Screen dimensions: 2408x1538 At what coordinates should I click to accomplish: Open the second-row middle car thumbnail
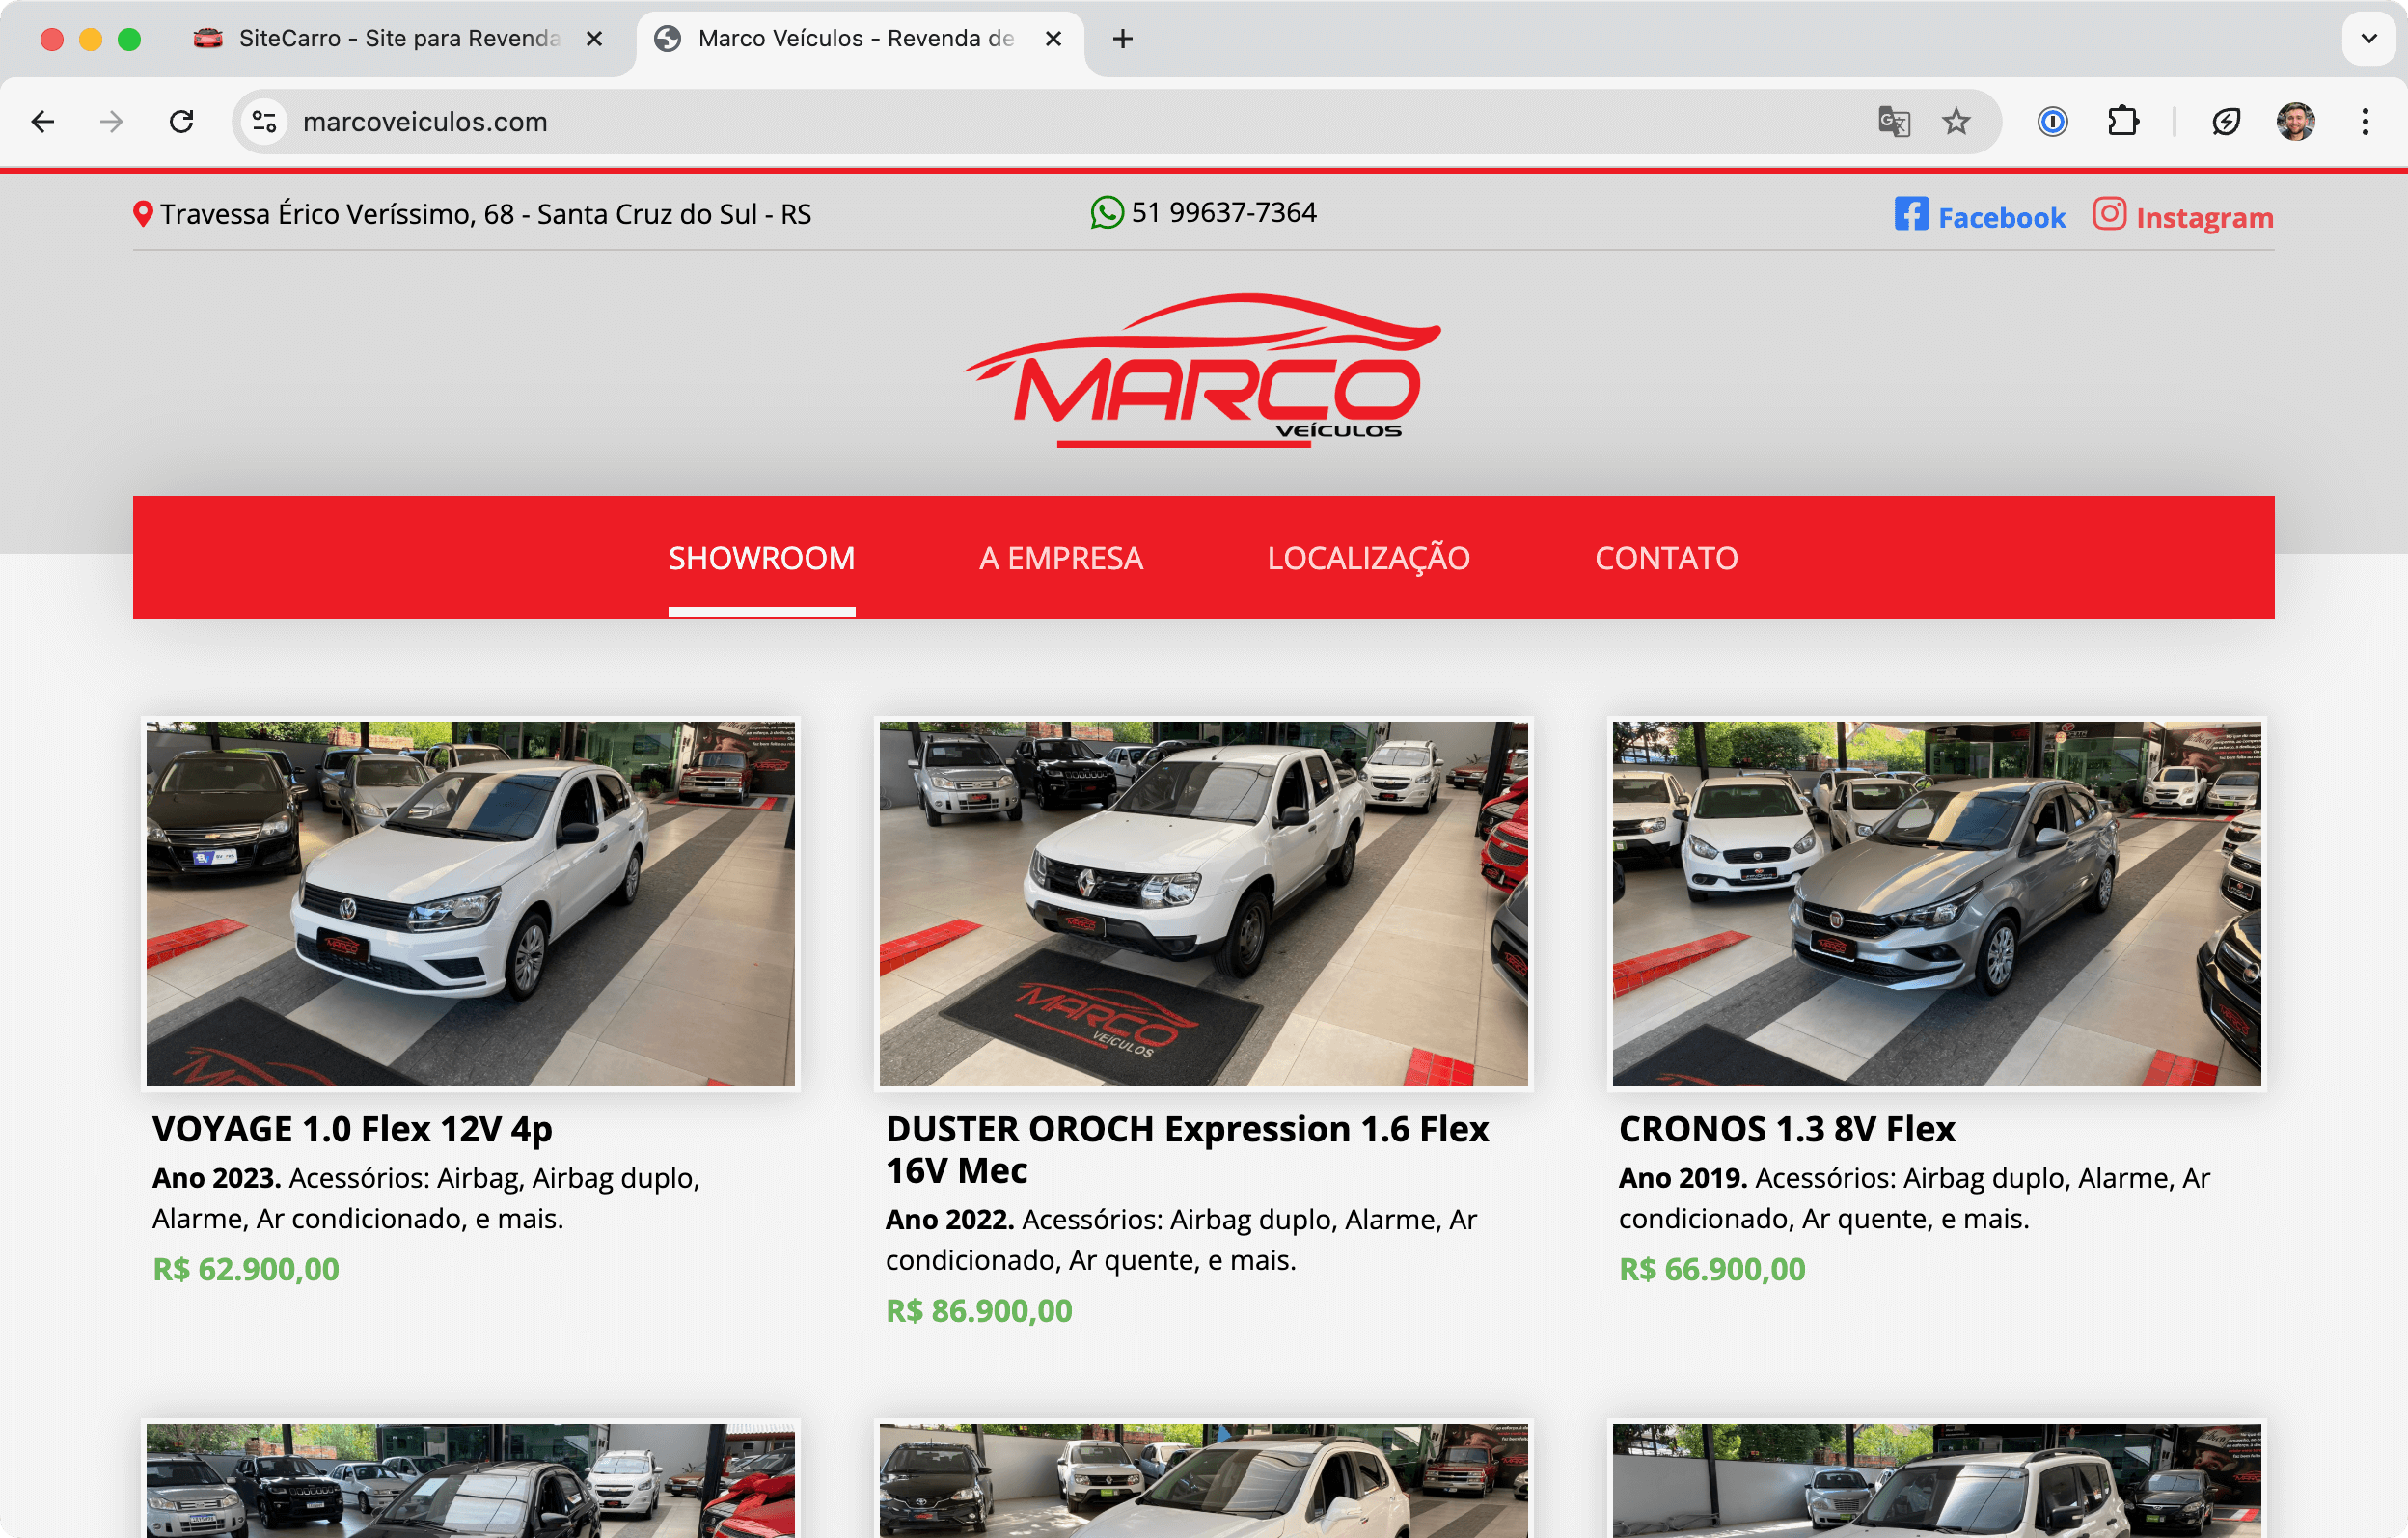(x=1203, y=1482)
